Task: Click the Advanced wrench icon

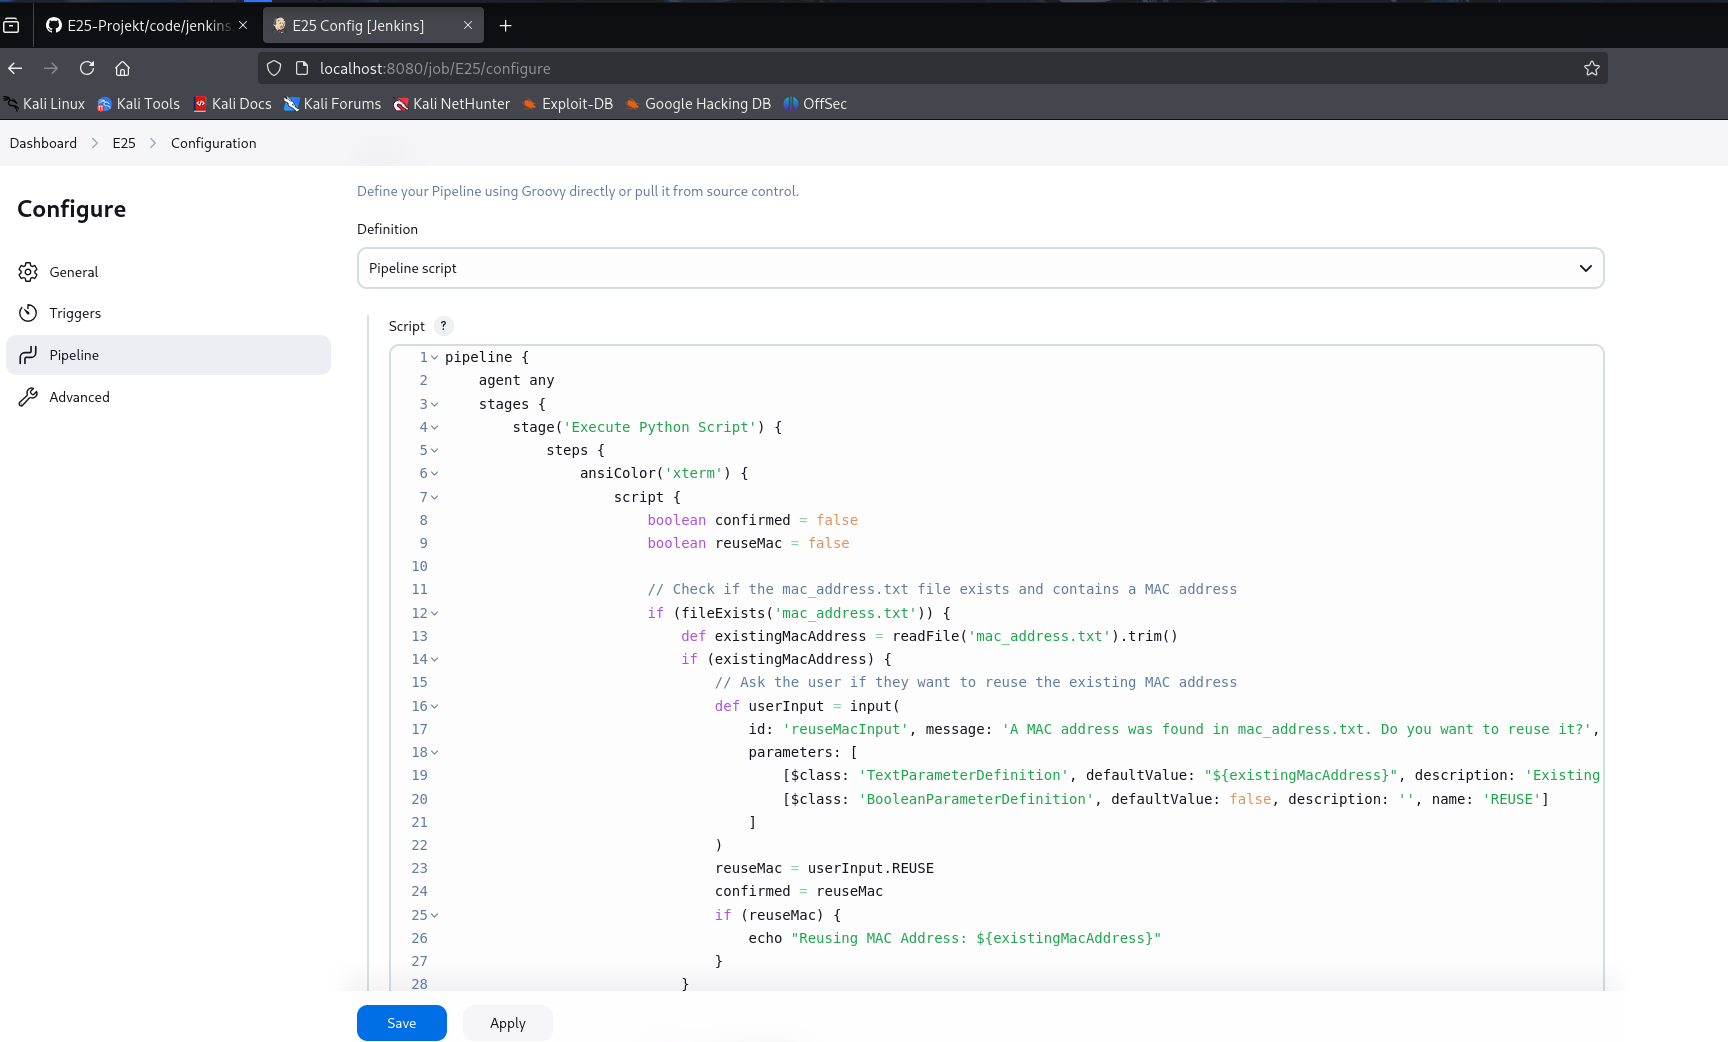Action: click(x=28, y=397)
